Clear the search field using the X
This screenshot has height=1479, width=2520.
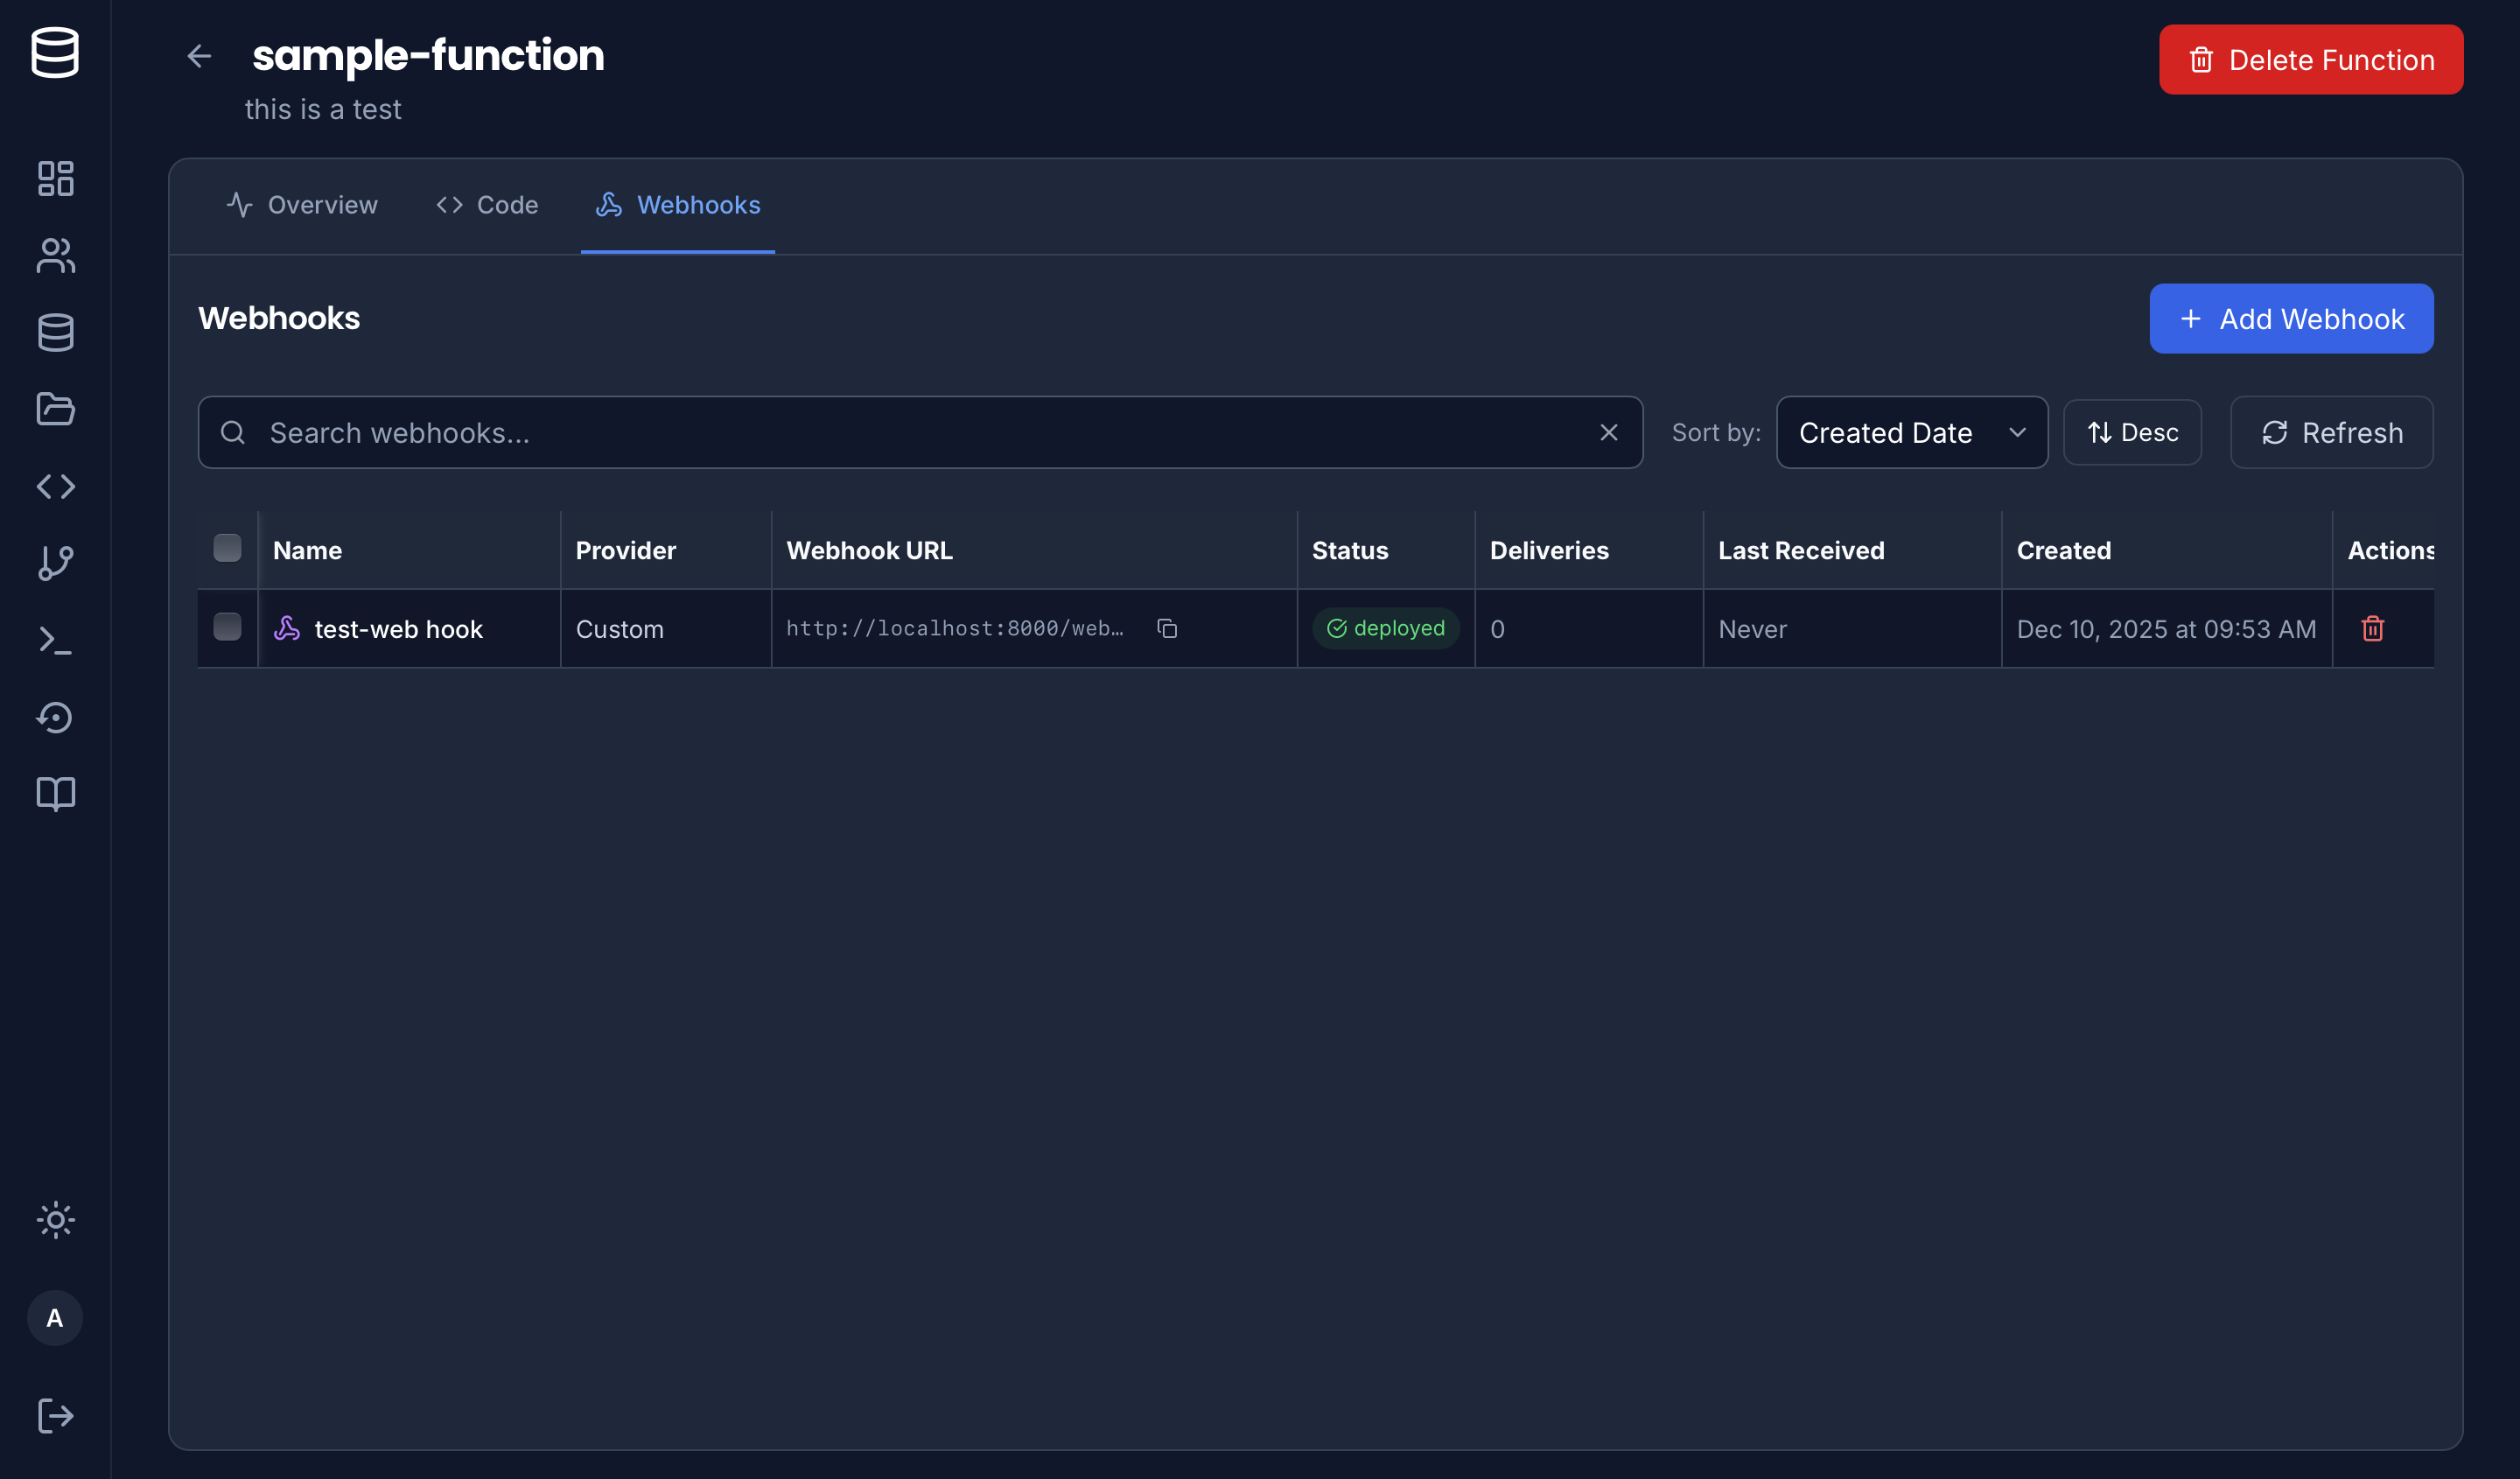[x=1608, y=432]
